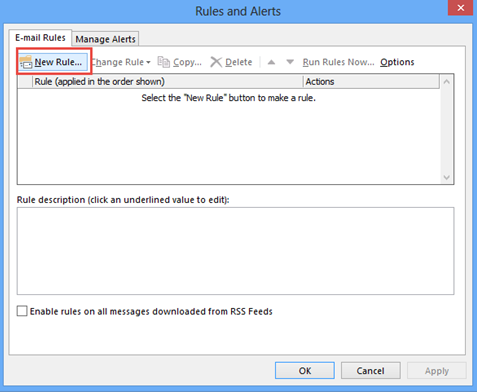Click the Rule (applied in order shown) header

[167, 82]
